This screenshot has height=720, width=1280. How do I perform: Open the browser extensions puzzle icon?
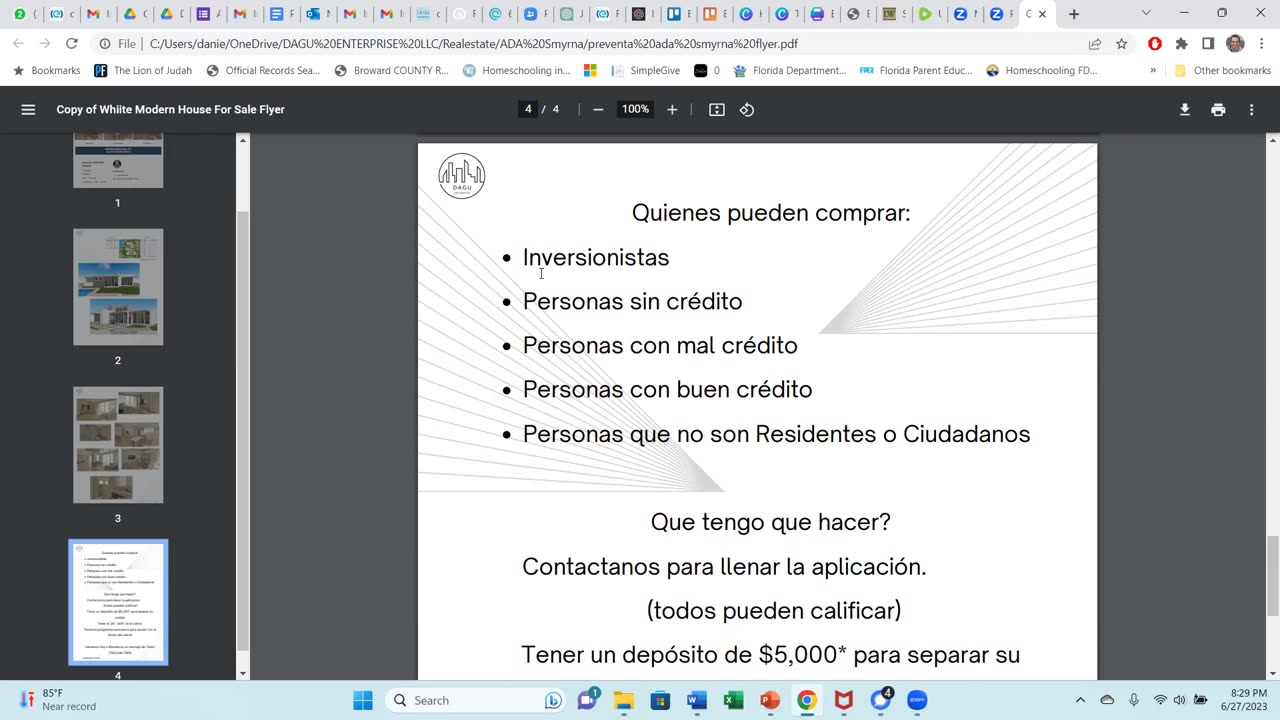1181,44
